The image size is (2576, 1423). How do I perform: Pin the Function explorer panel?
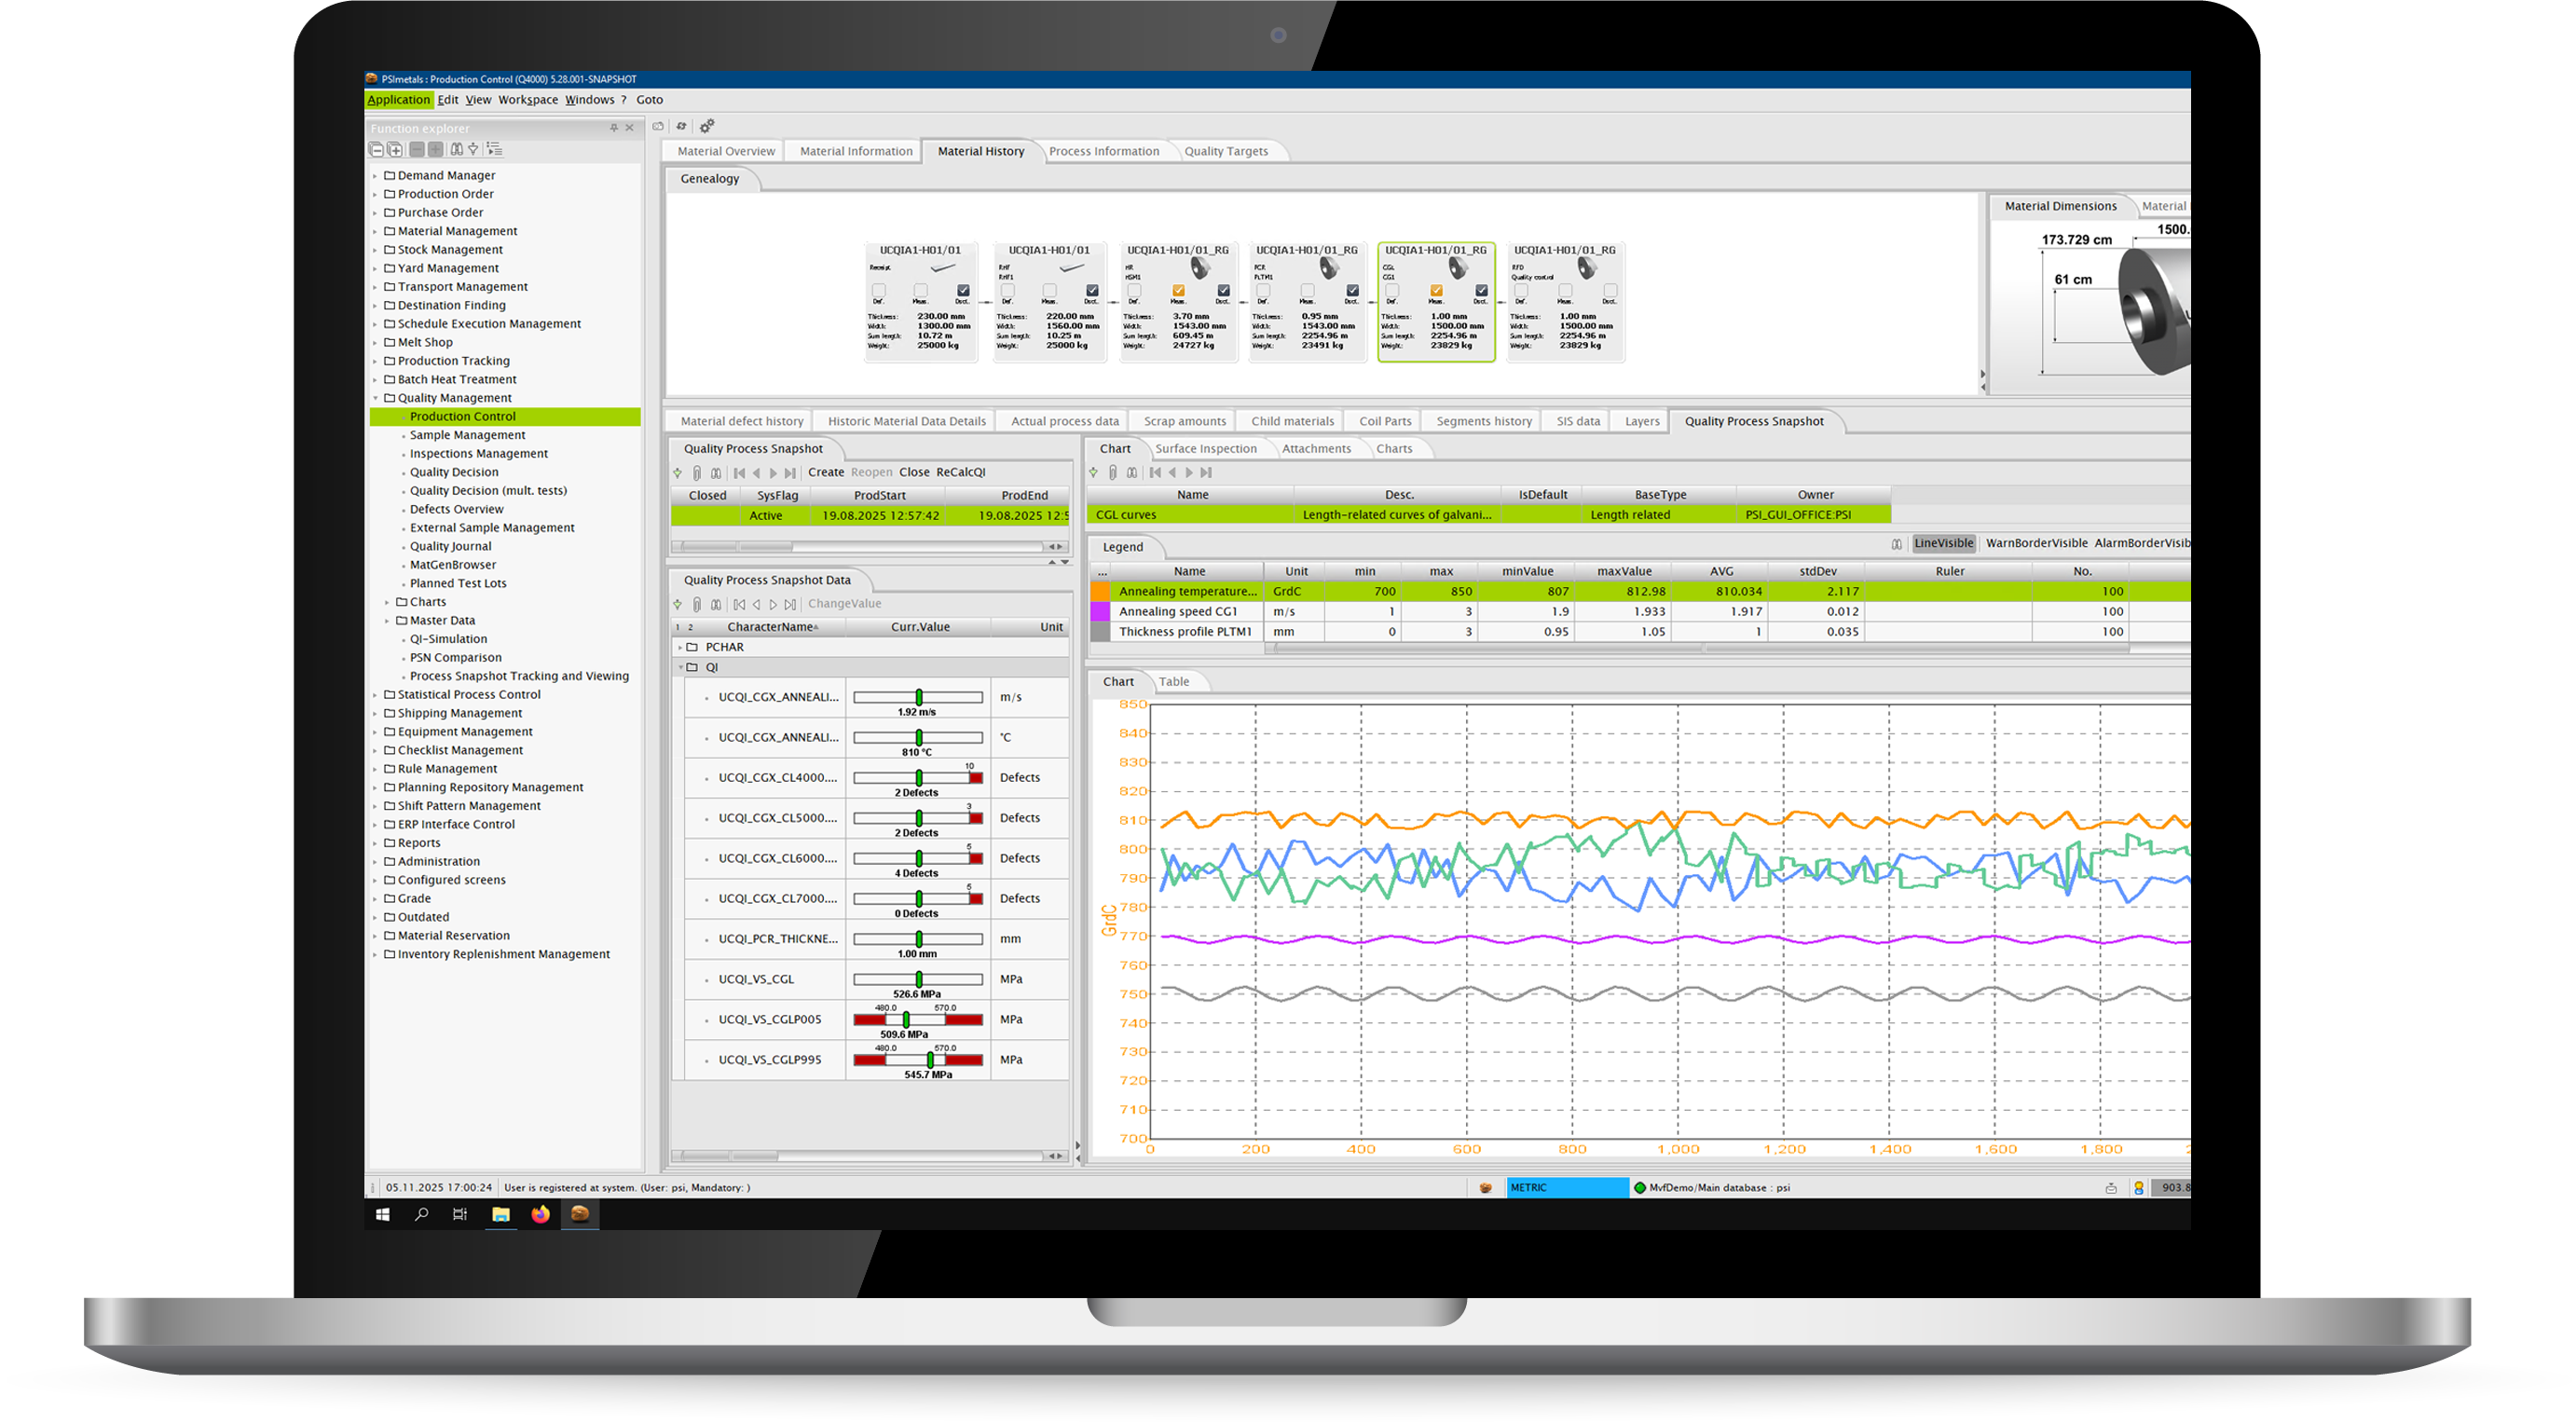(x=614, y=128)
